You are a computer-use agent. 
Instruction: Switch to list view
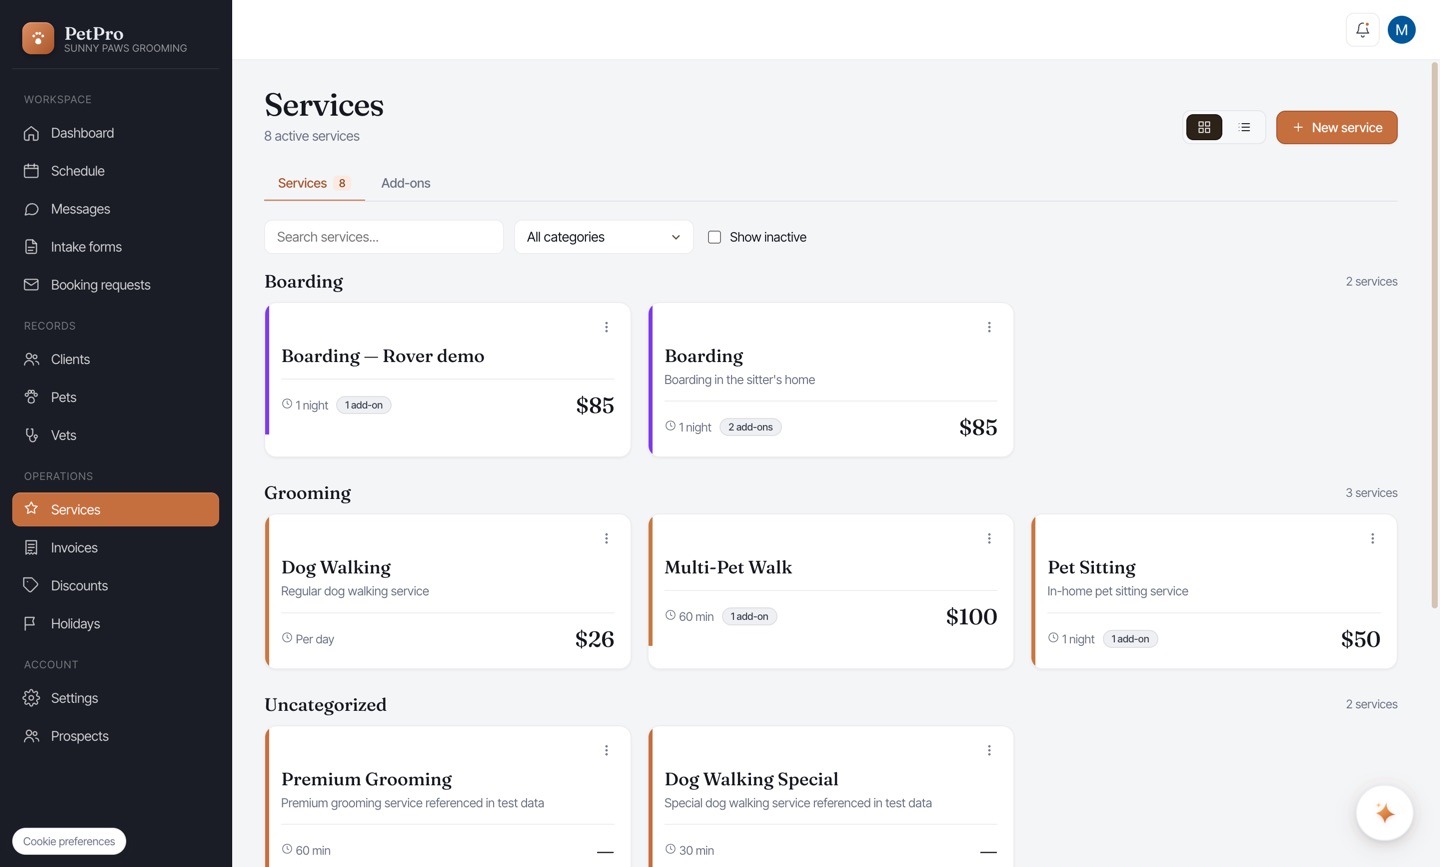pyautogui.click(x=1244, y=127)
